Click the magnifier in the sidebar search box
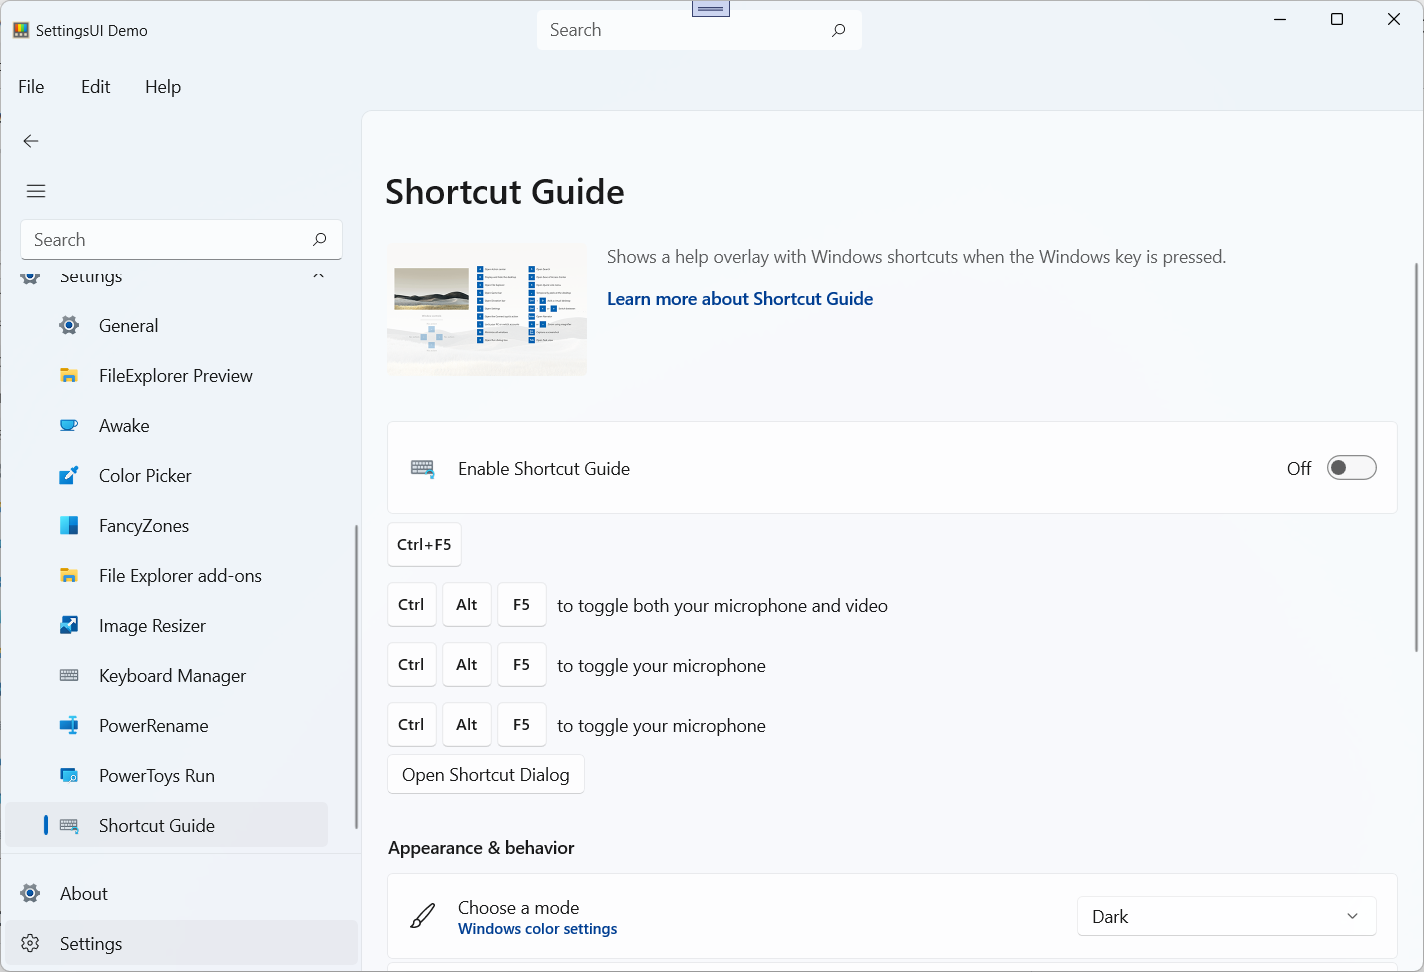Screen dimensions: 1424x972 coord(319,239)
